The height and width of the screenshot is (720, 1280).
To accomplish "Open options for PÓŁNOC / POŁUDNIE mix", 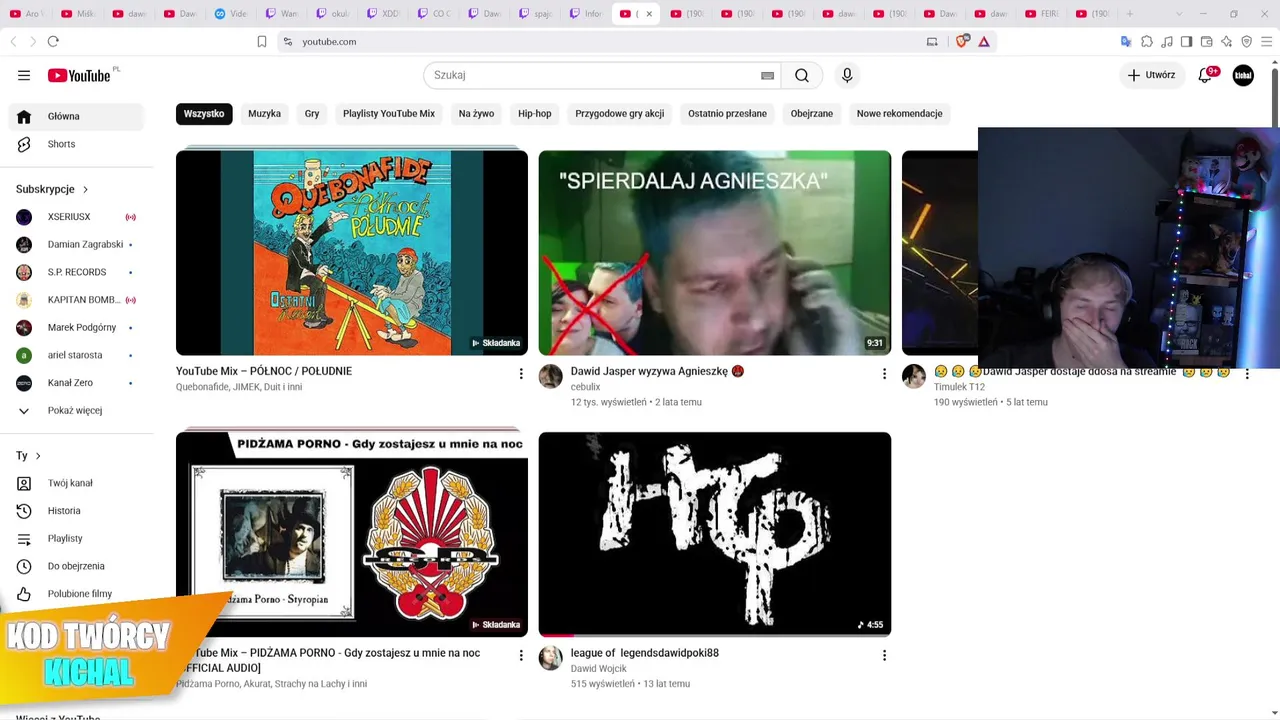I will (521, 374).
